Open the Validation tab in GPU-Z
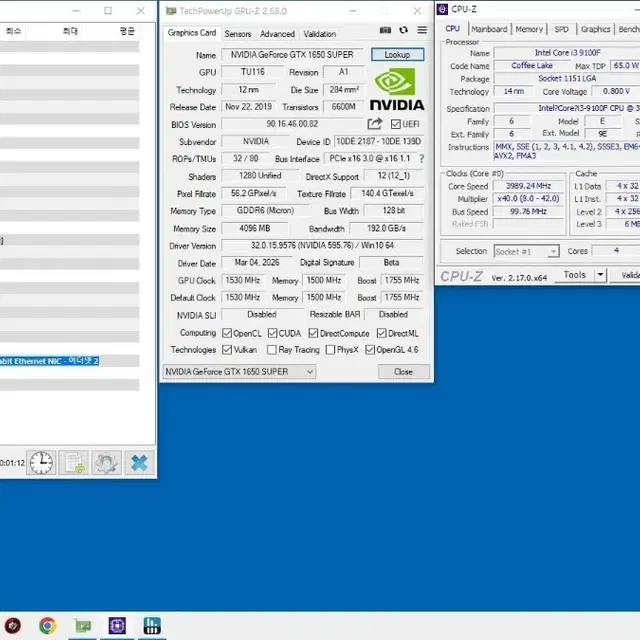This screenshot has height=640, width=640. coord(320,34)
